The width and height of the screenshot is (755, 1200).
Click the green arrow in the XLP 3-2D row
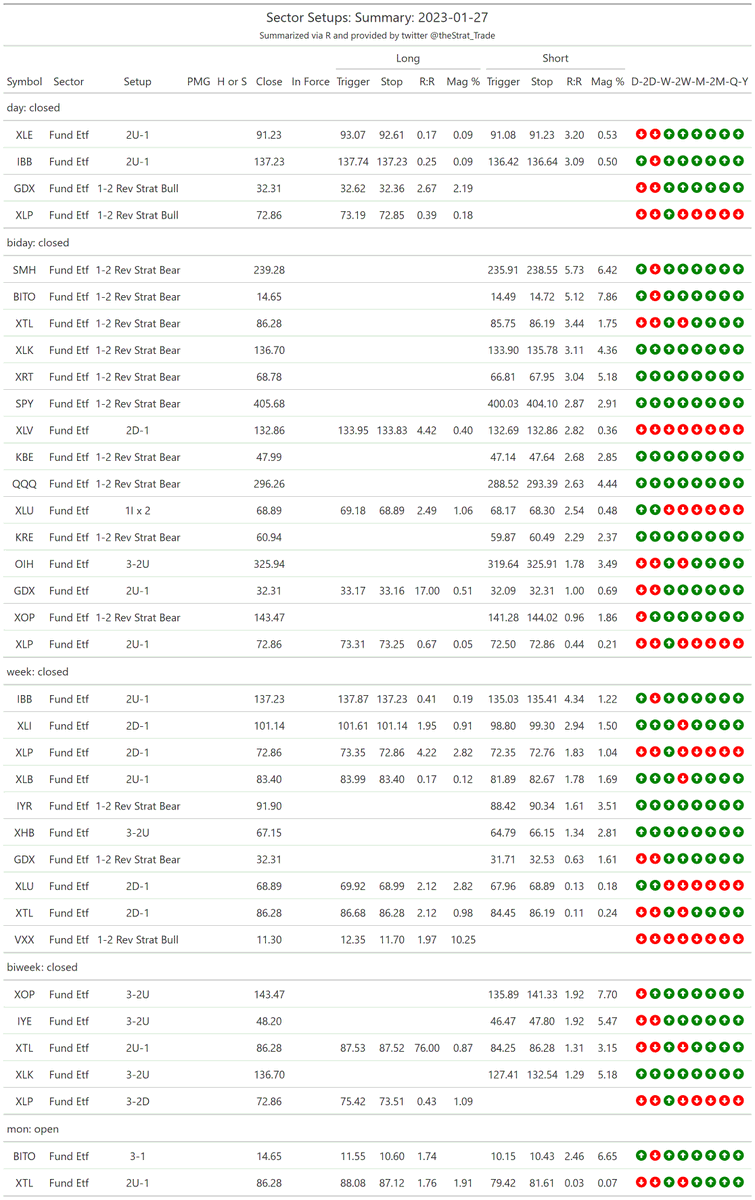(x=669, y=1101)
